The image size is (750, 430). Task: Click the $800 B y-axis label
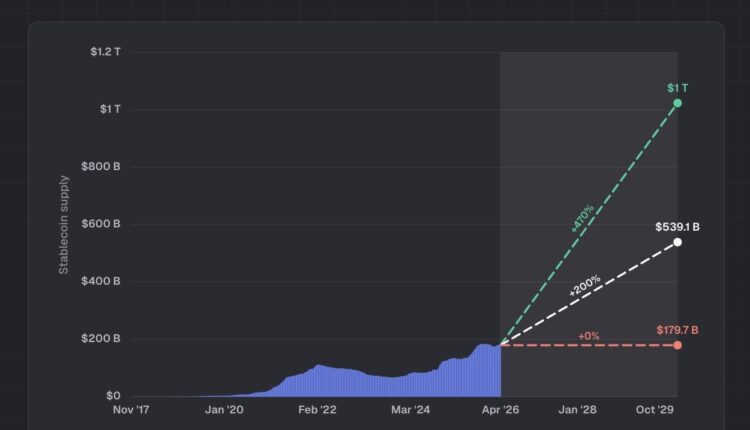tap(103, 166)
